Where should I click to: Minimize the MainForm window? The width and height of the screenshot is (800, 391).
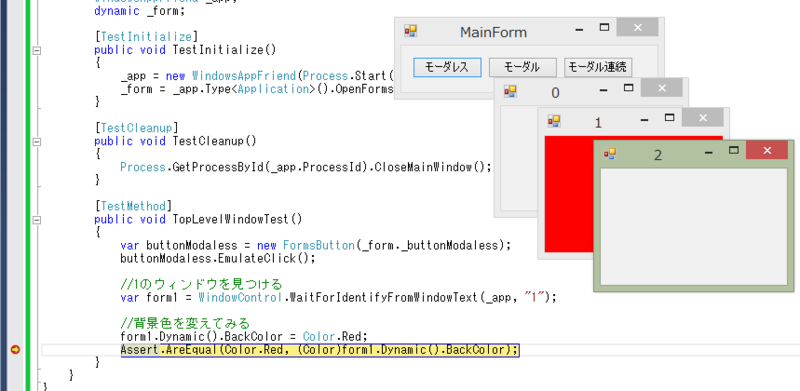pos(579,30)
